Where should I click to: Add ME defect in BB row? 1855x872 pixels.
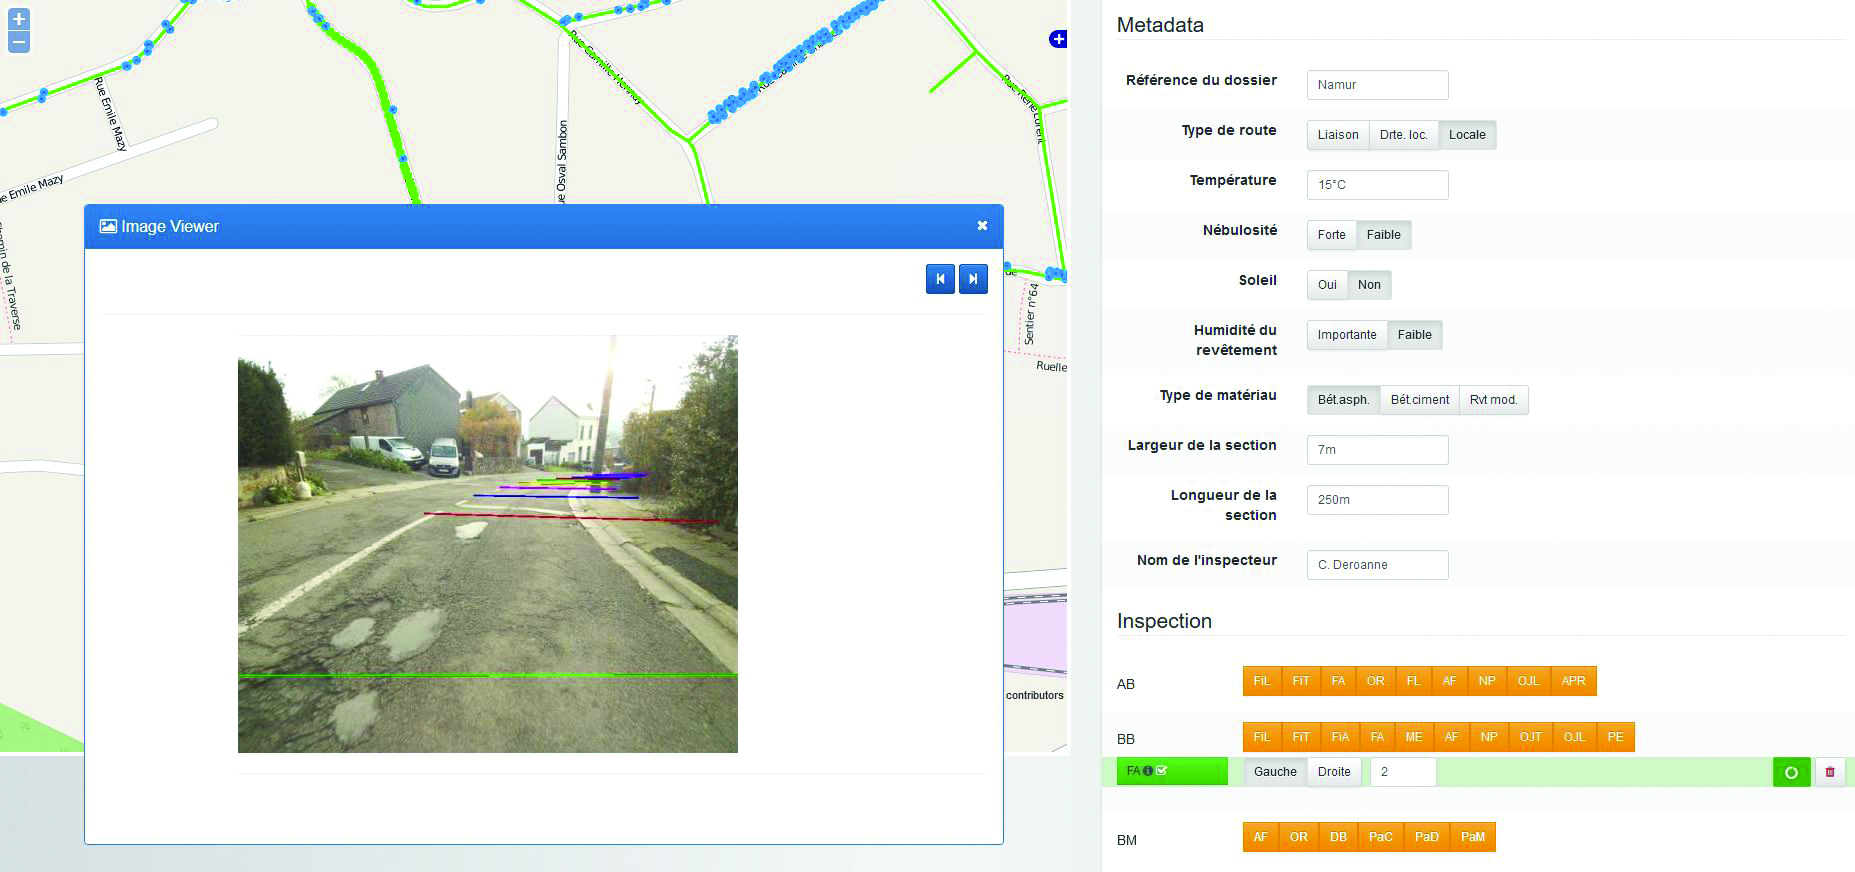(x=1414, y=737)
